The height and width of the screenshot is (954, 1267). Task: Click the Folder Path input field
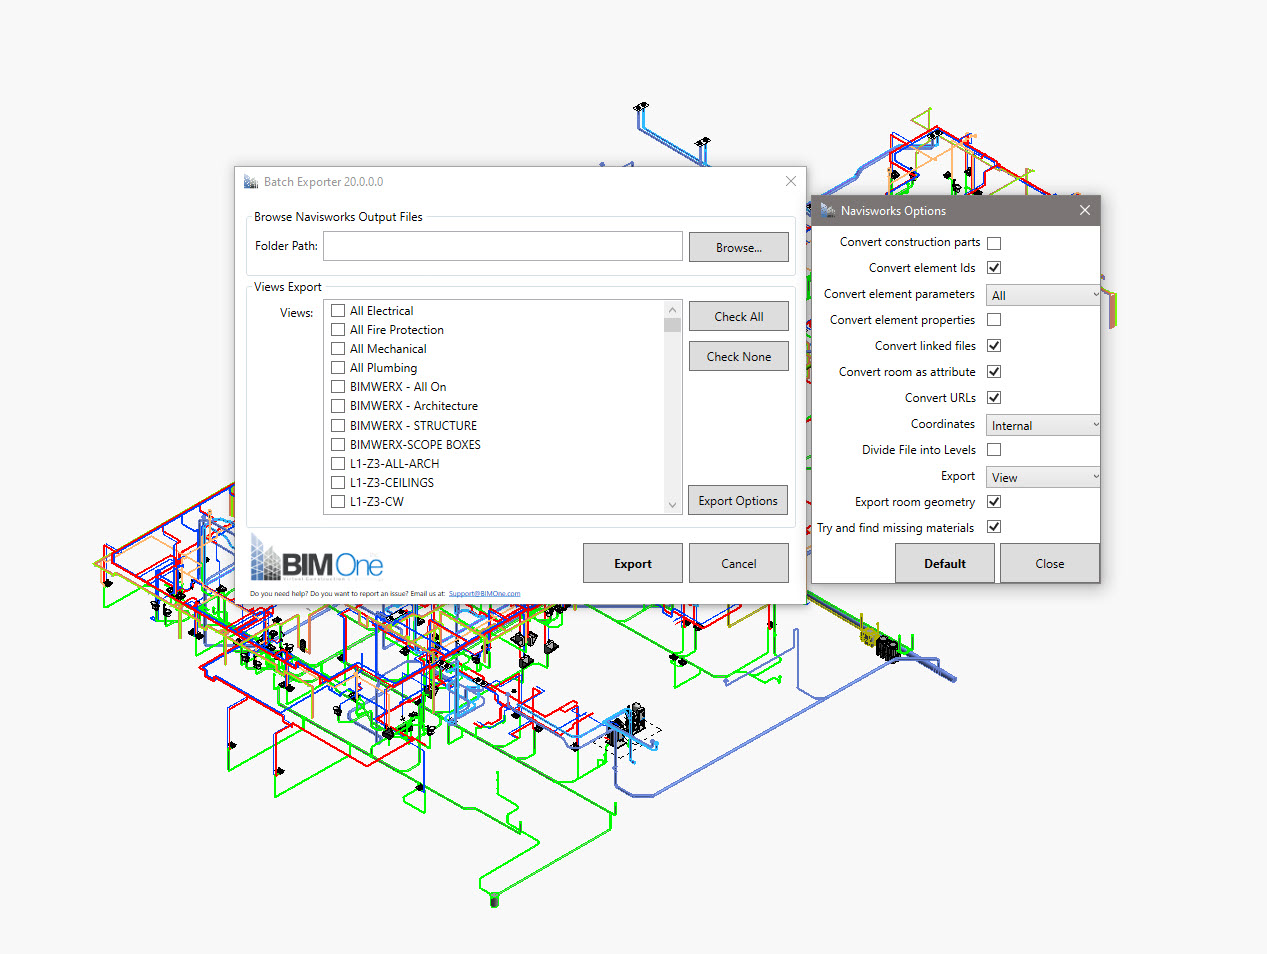coord(503,246)
